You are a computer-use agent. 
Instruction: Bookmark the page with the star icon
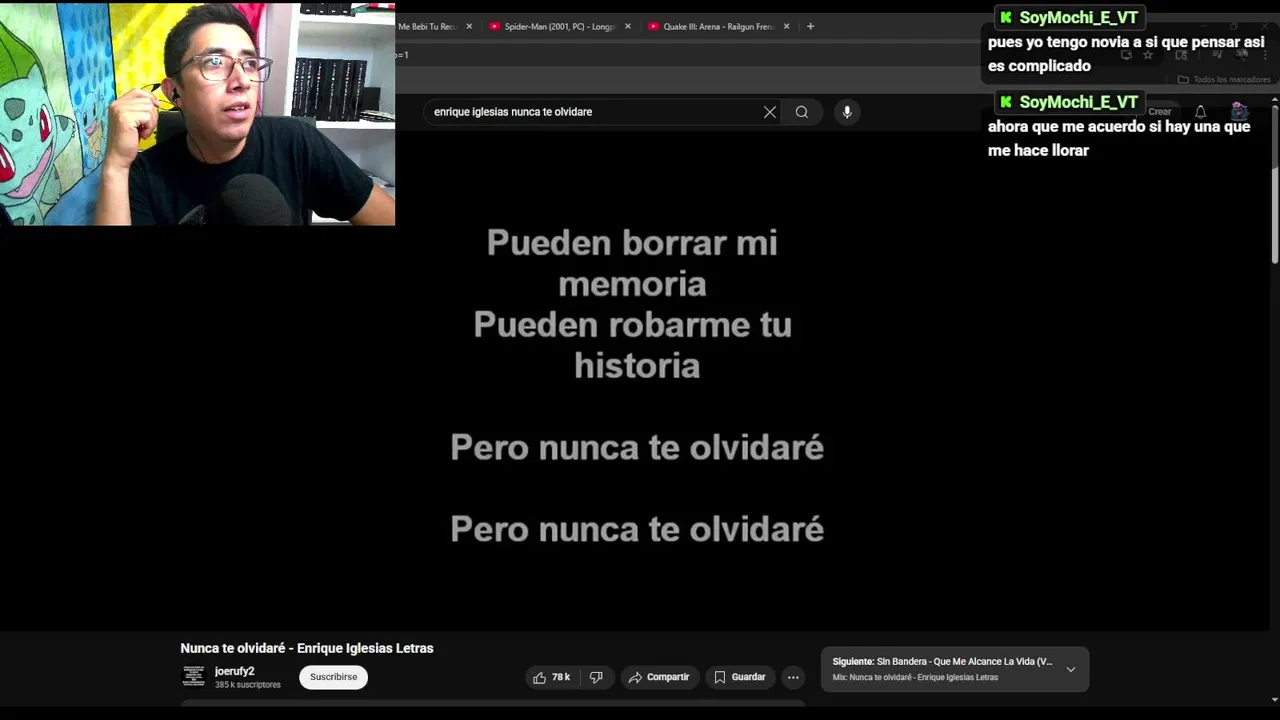coord(1148,55)
